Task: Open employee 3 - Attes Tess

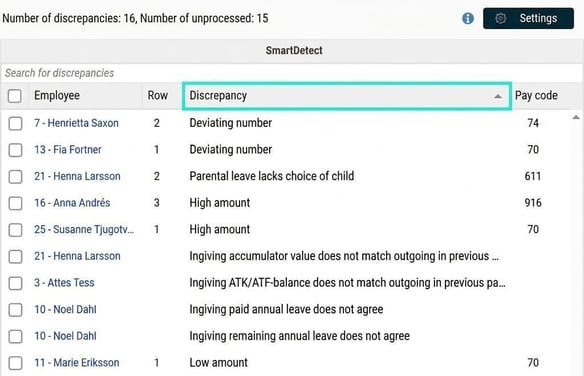Action: pyautogui.click(x=64, y=283)
